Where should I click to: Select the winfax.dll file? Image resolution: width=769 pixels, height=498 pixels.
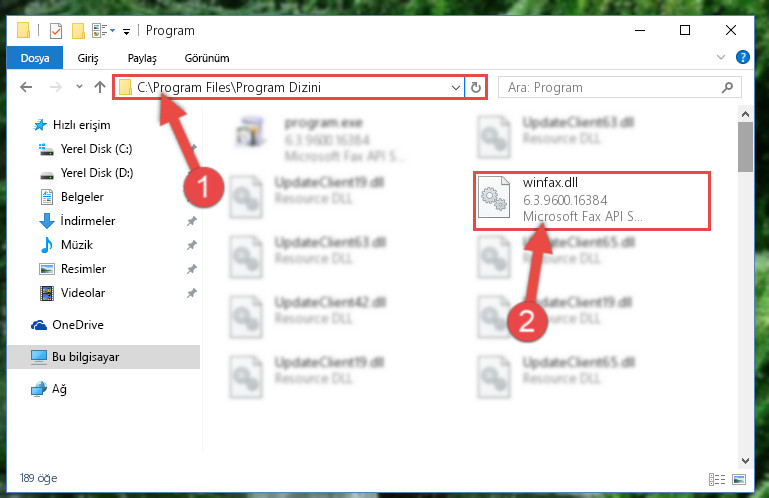pos(591,201)
